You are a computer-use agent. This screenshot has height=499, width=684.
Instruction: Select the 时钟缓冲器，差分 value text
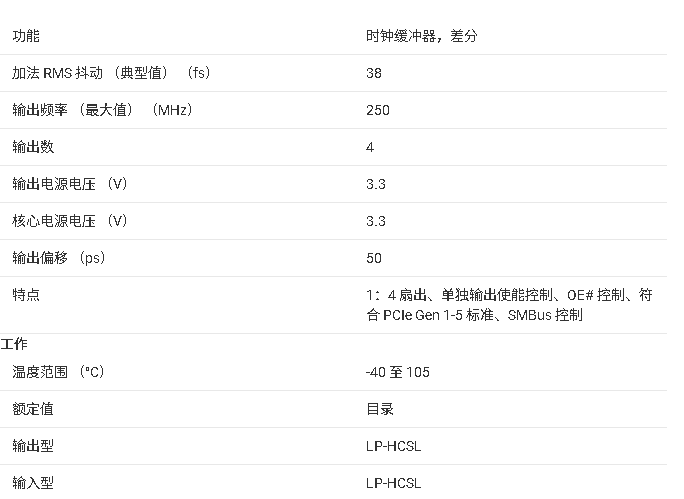click(422, 36)
